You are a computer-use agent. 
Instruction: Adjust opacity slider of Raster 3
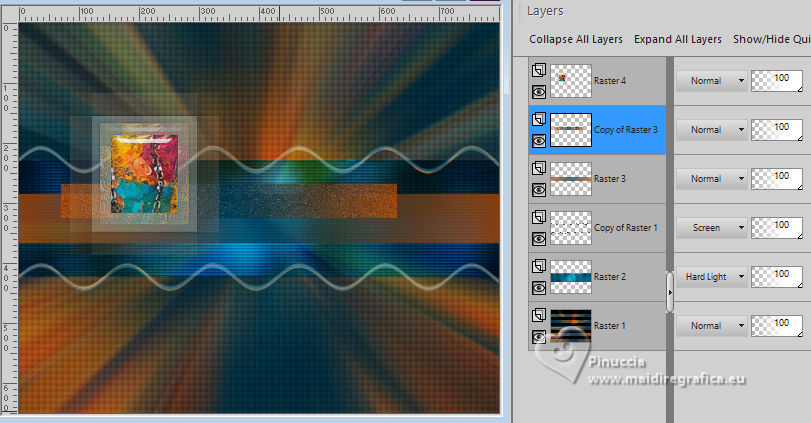pyautogui.click(x=777, y=179)
